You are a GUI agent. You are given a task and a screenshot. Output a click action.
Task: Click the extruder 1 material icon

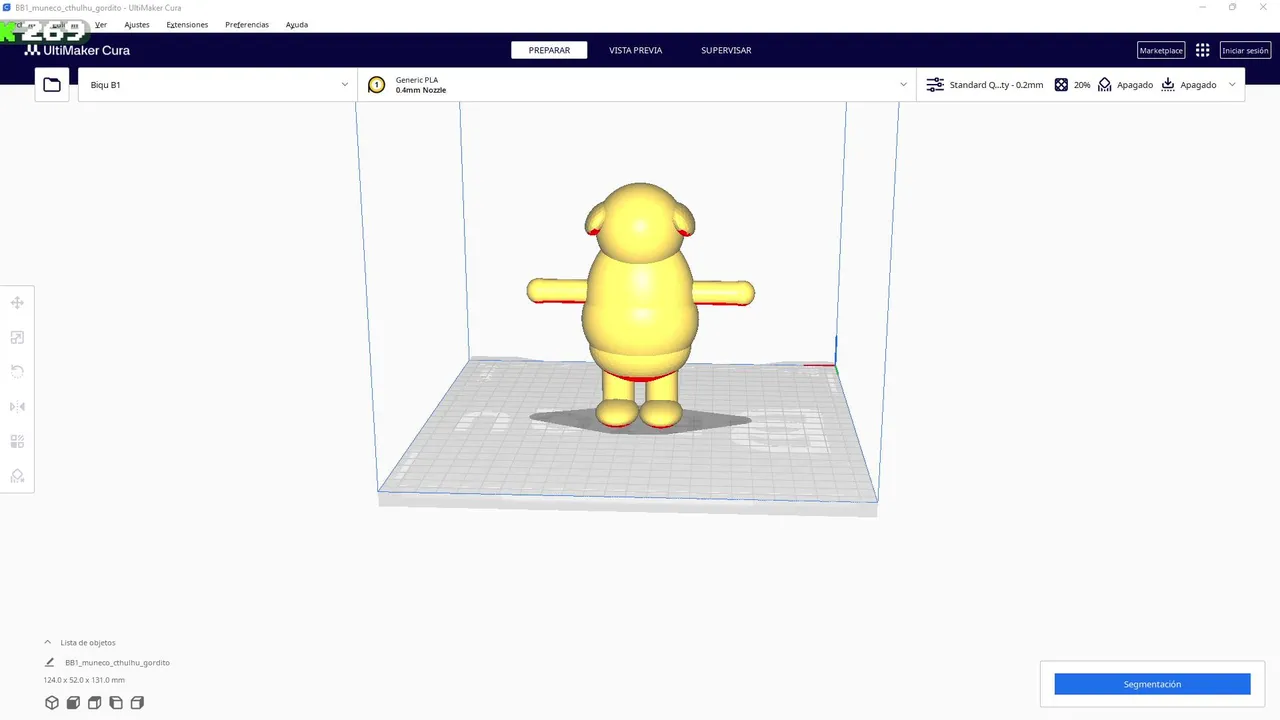pos(376,85)
